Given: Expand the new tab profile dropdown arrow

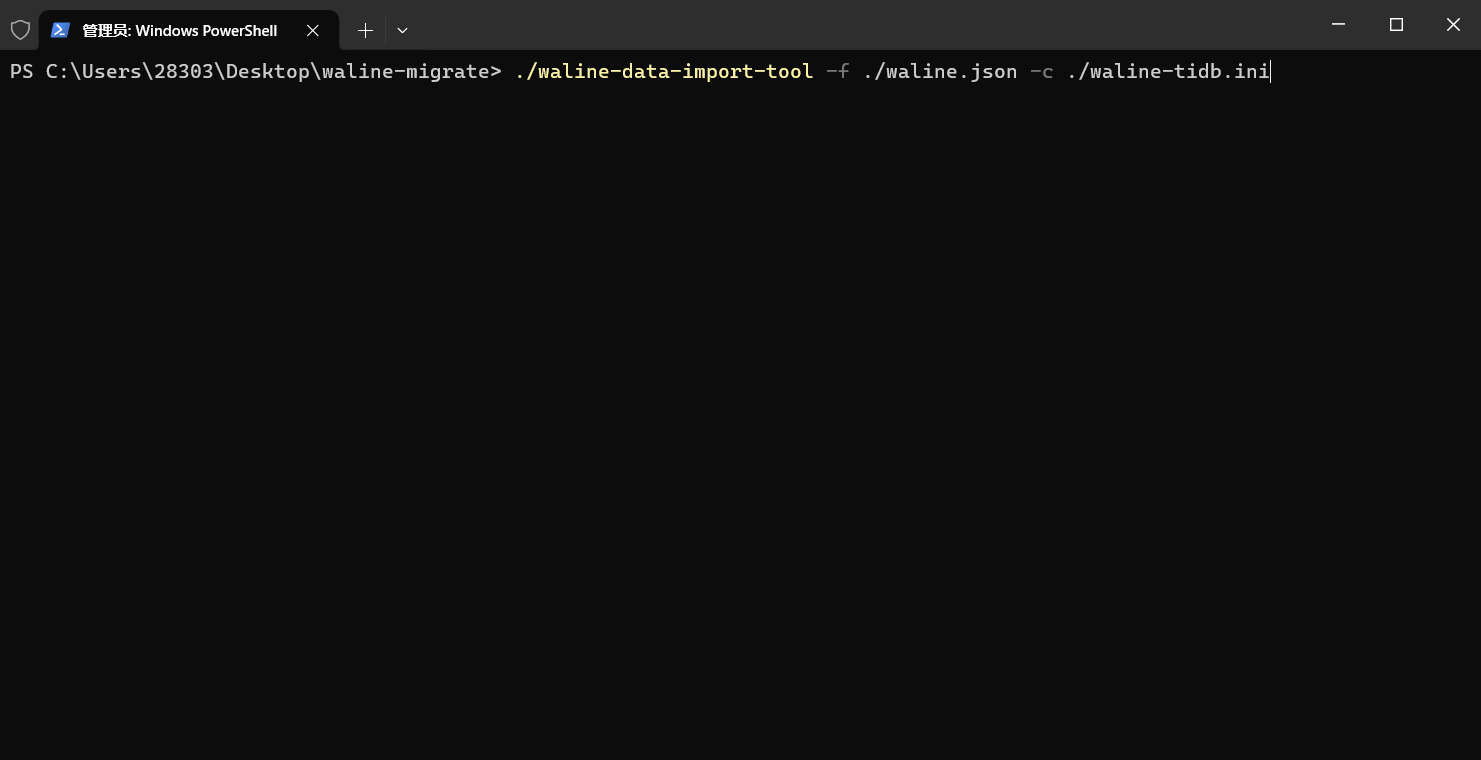Looking at the screenshot, I should pyautogui.click(x=402, y=30).
